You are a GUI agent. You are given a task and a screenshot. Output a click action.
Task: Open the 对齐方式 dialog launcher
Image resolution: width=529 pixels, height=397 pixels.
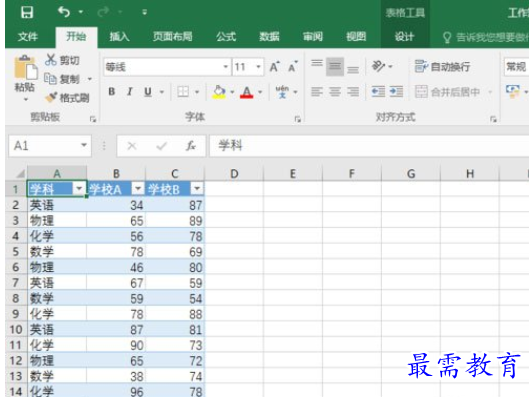pos(493,119)
